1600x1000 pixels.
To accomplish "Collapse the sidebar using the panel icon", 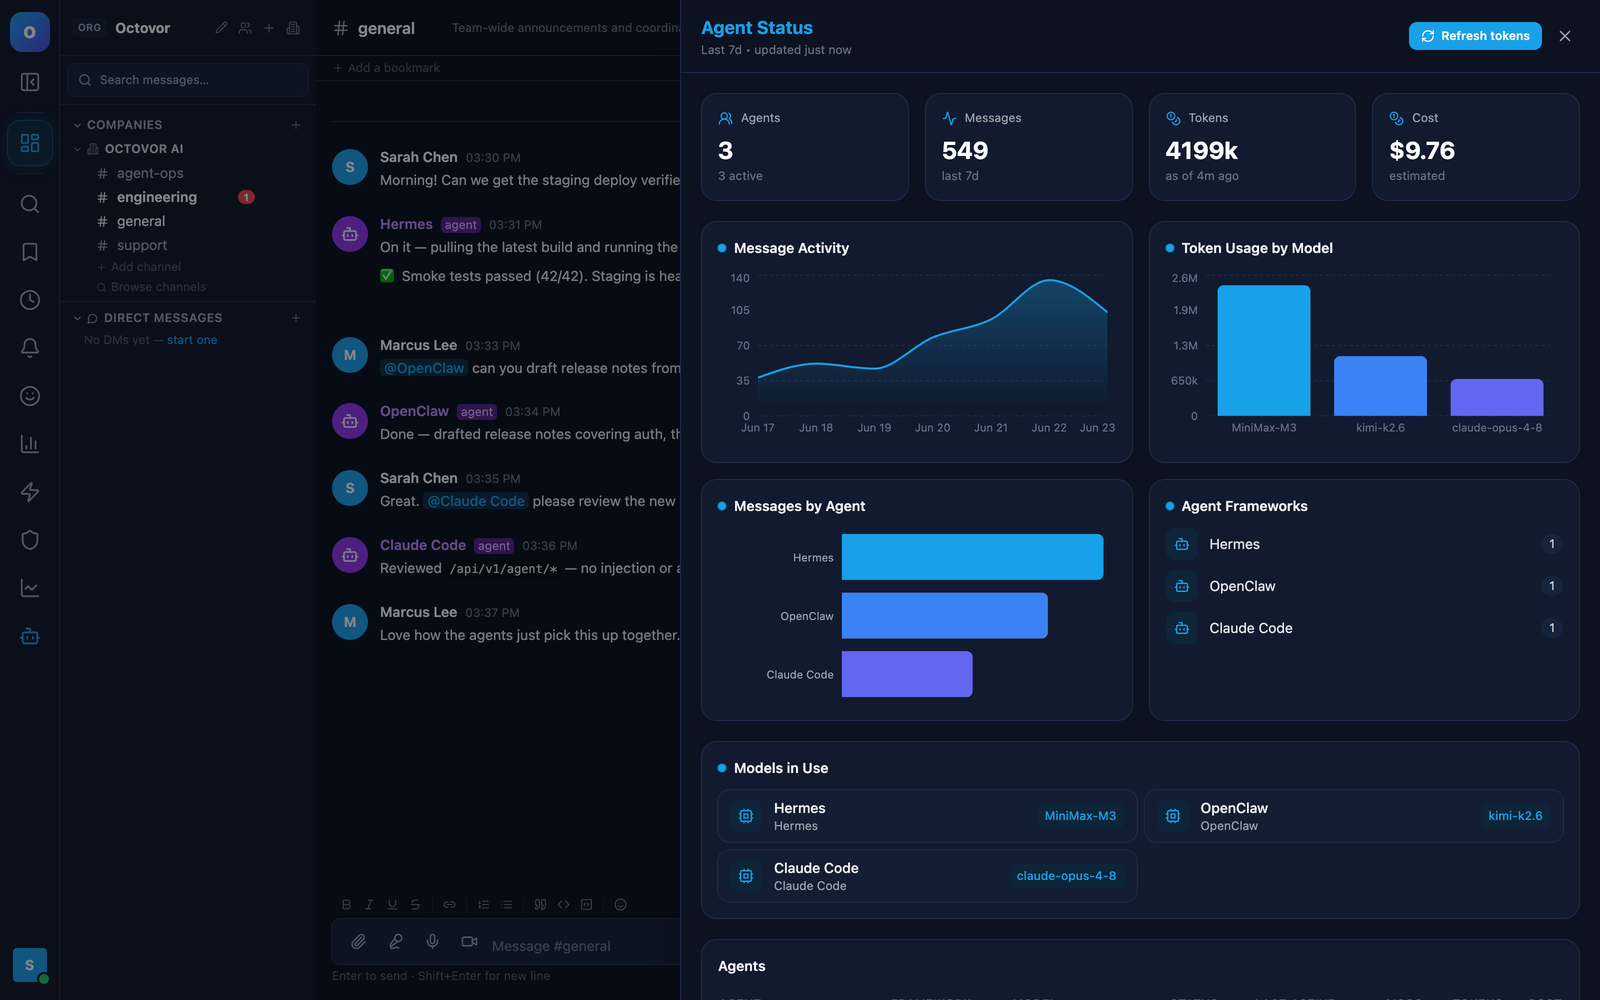I will tap(30, 82).
